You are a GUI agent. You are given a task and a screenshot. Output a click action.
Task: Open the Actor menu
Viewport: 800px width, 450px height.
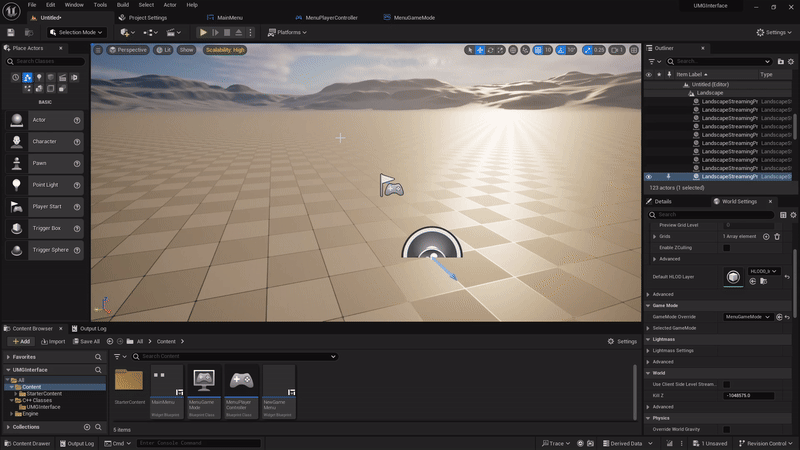tap(170, 5)
